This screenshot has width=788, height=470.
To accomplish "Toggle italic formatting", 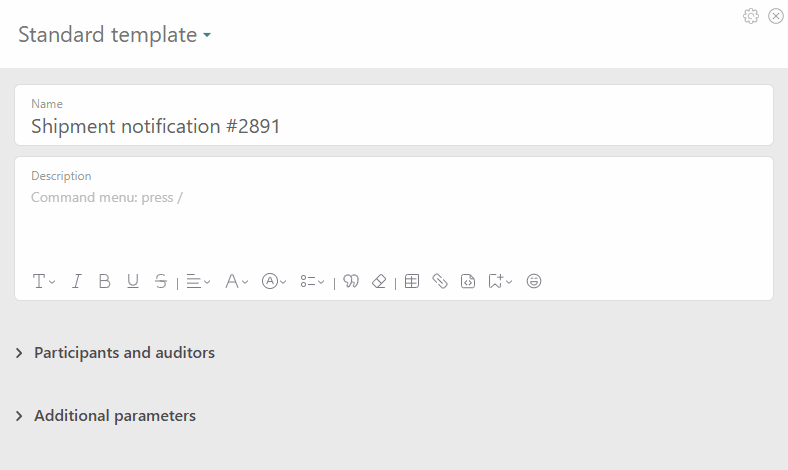I will (x=77, y=282).
